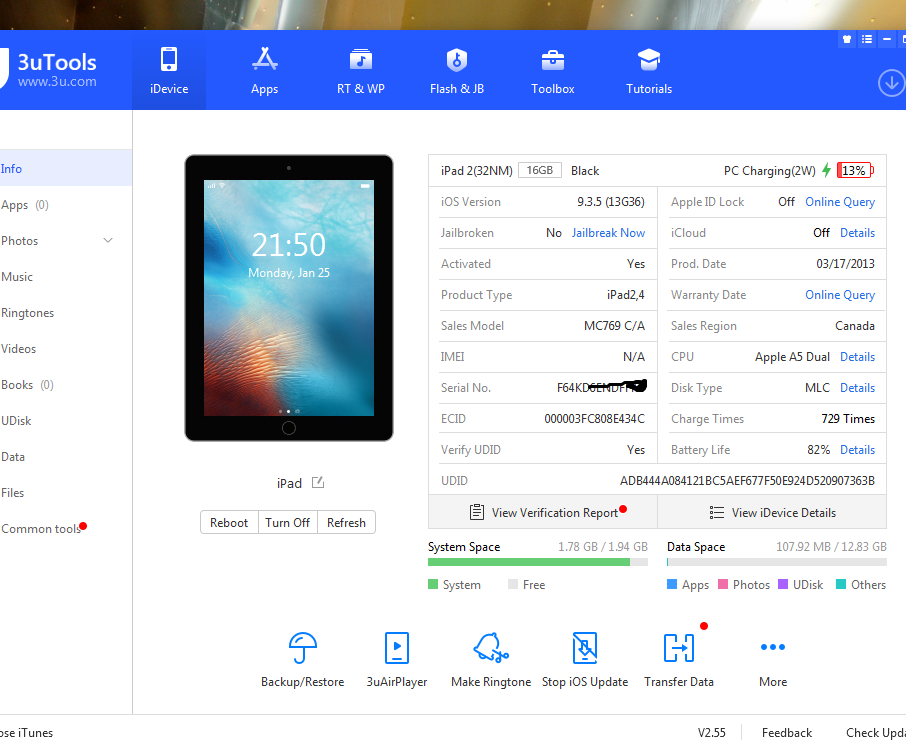Expand the Photos sidebar section
906x740 pixels.
[108, 240]
